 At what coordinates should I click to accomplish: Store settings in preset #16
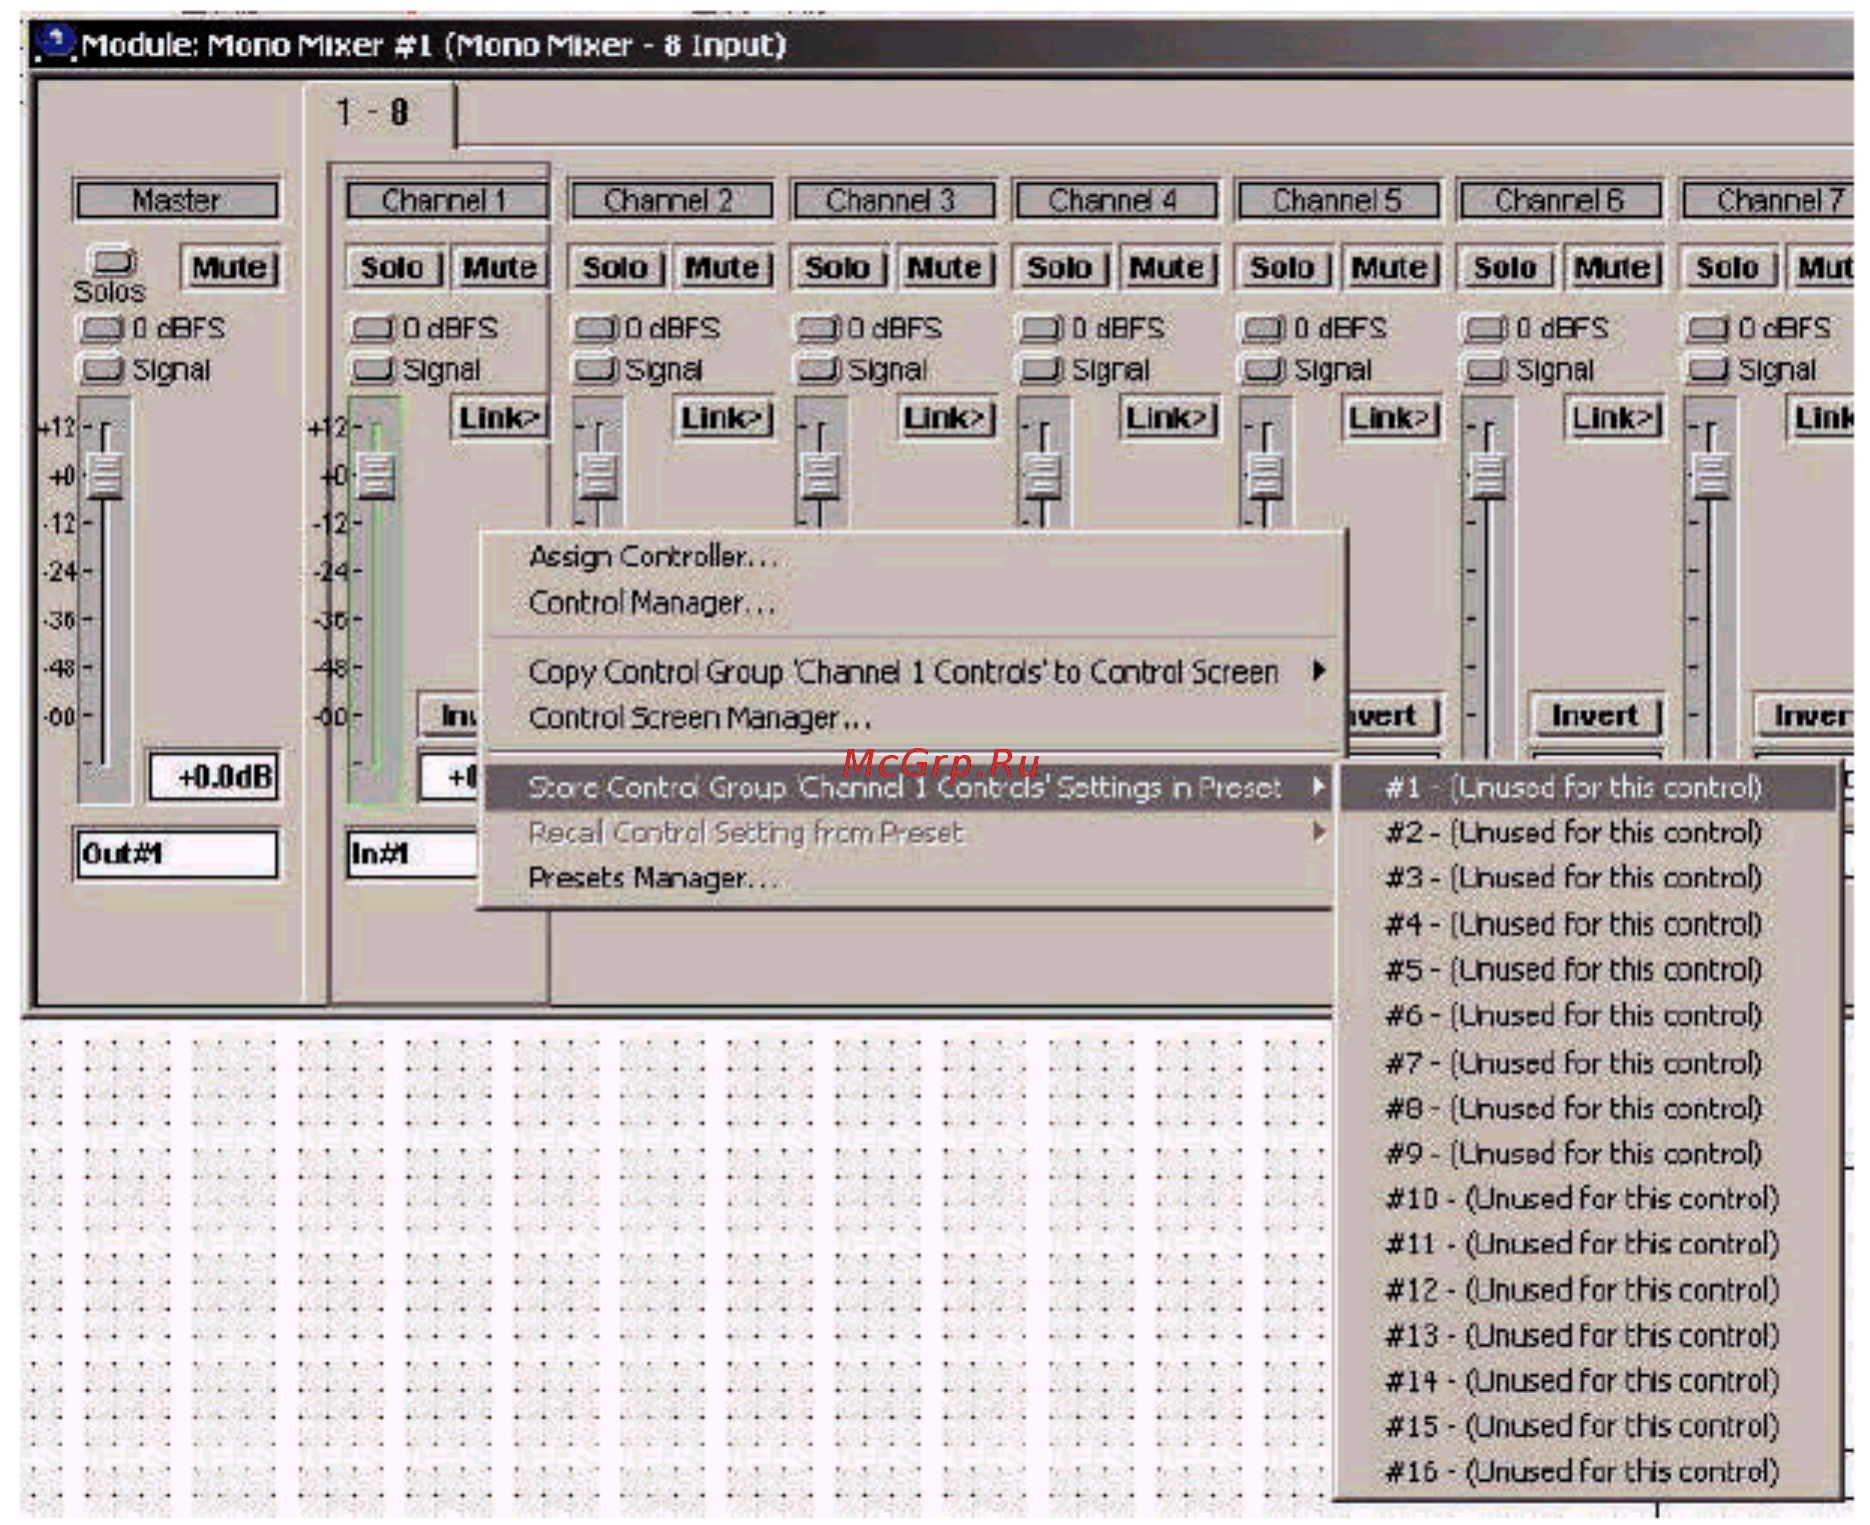coord(1588,1471)
